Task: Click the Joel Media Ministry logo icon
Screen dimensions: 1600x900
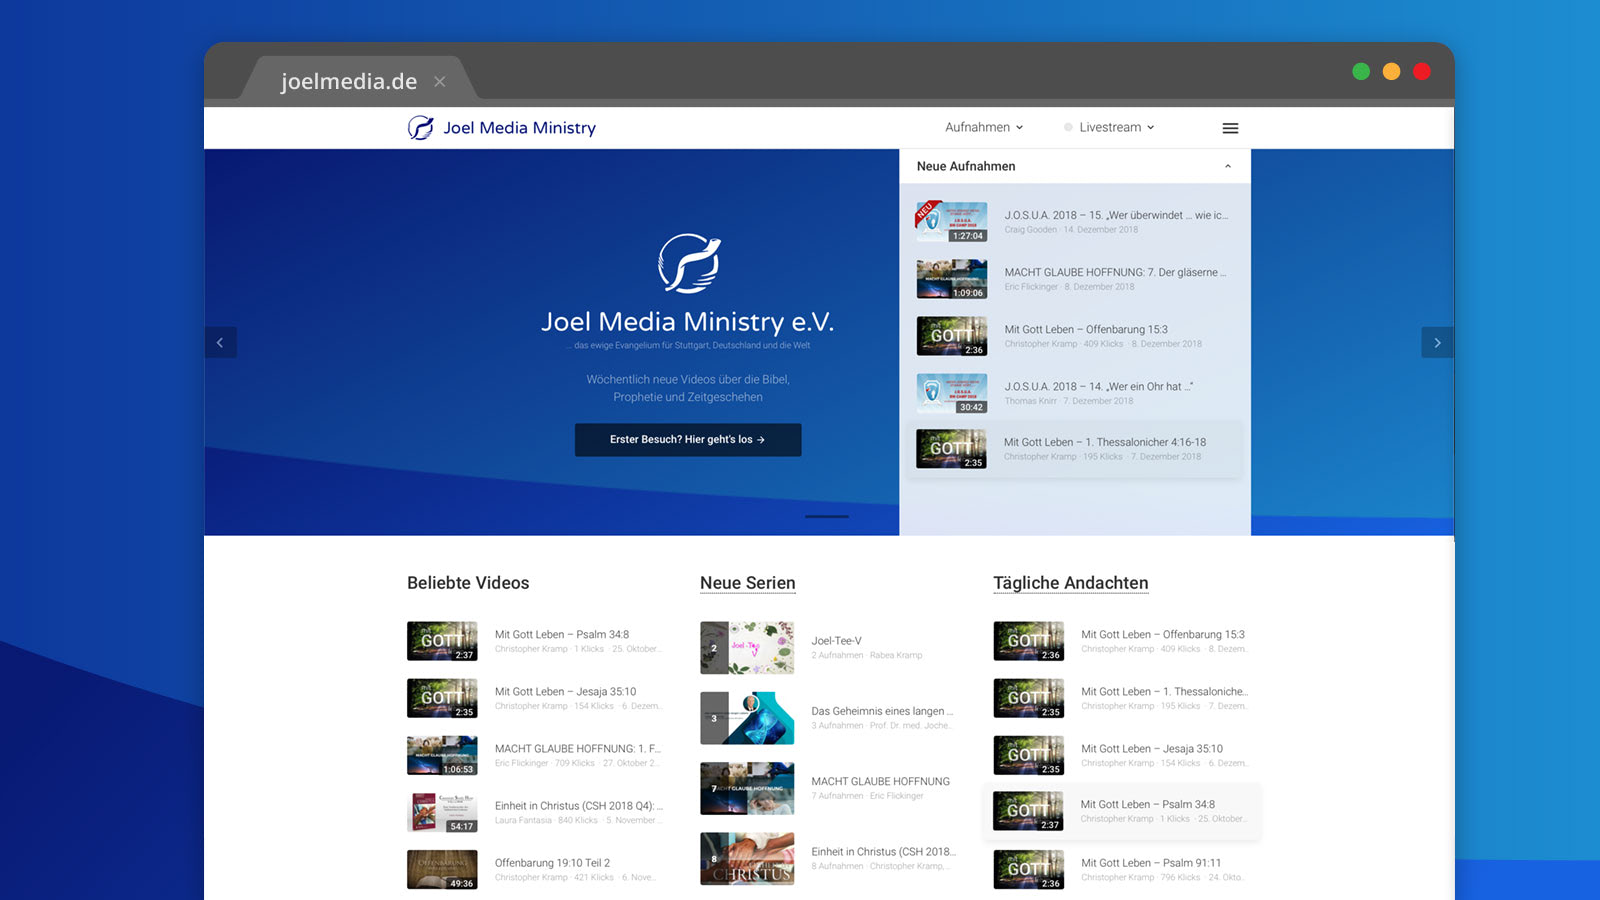Action: click(421, 128)
